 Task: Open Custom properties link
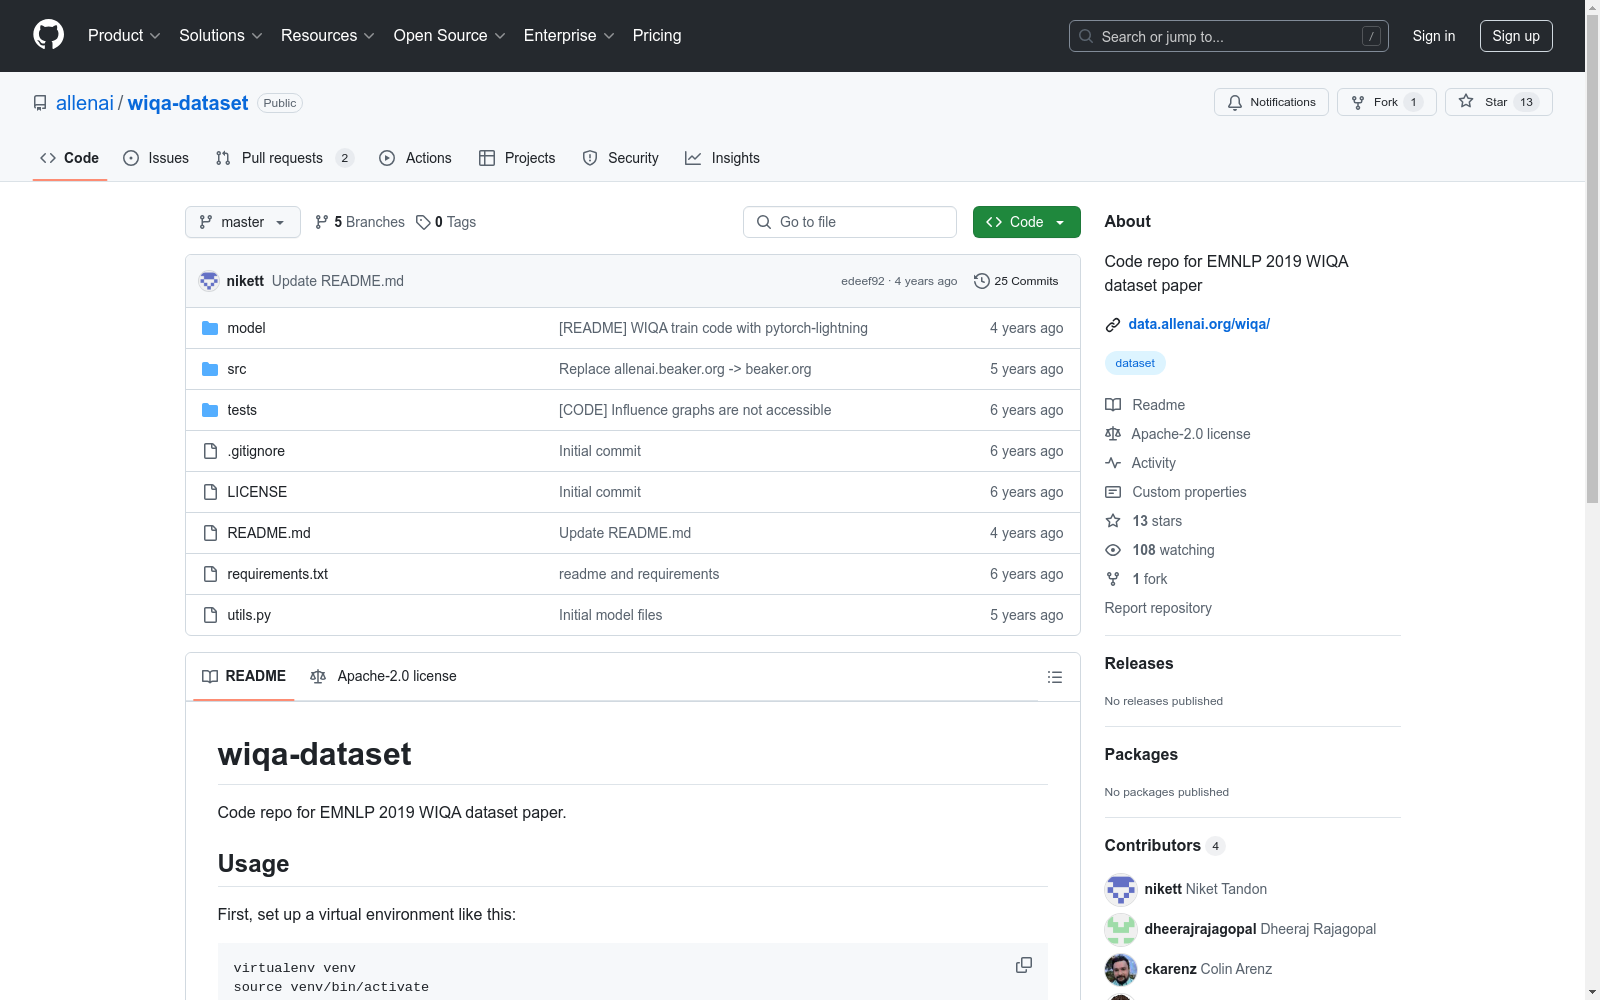[1189, 492]
